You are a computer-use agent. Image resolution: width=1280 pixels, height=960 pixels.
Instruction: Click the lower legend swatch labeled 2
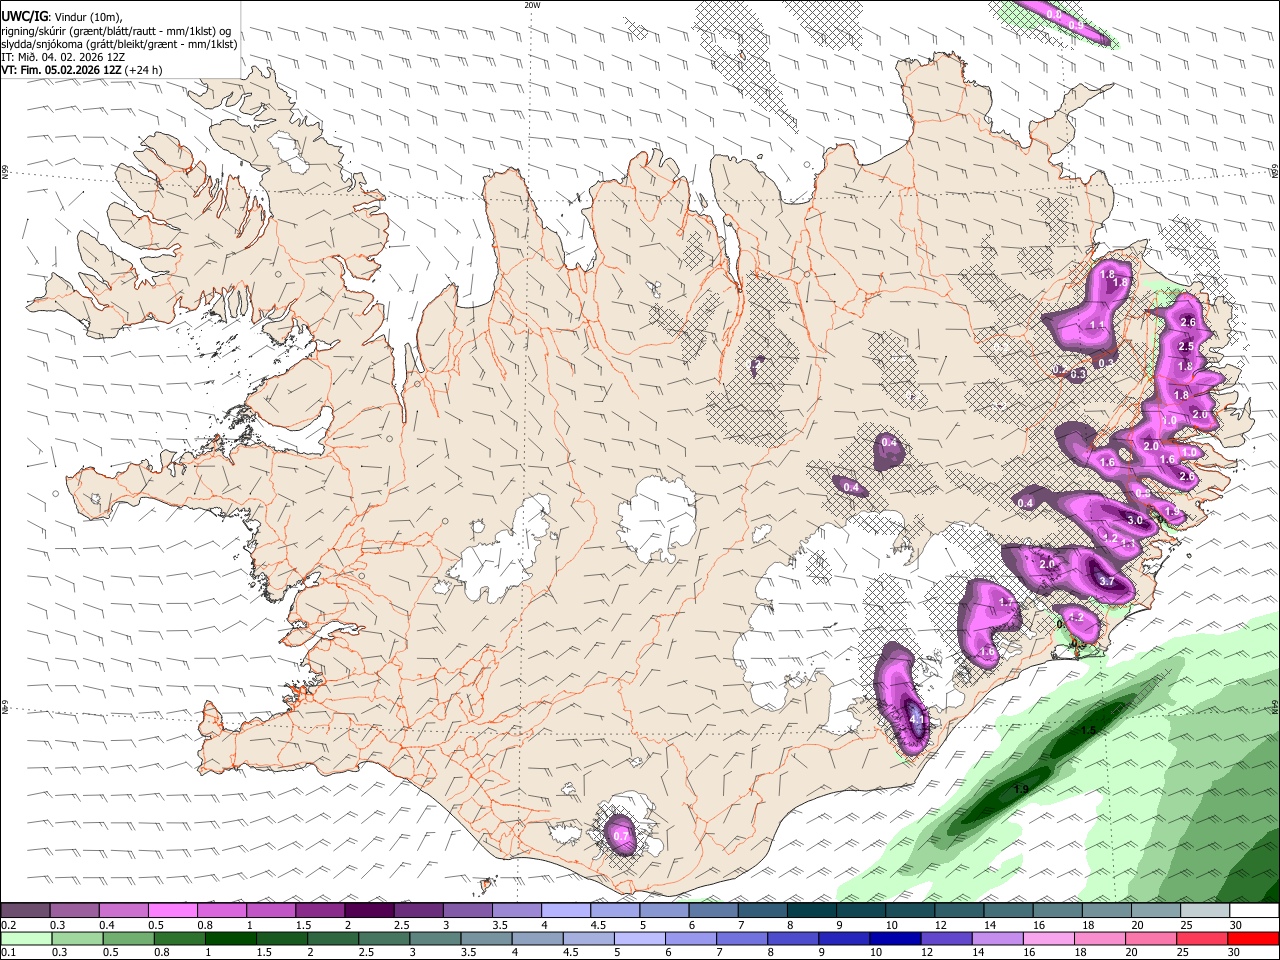(333, 939)
